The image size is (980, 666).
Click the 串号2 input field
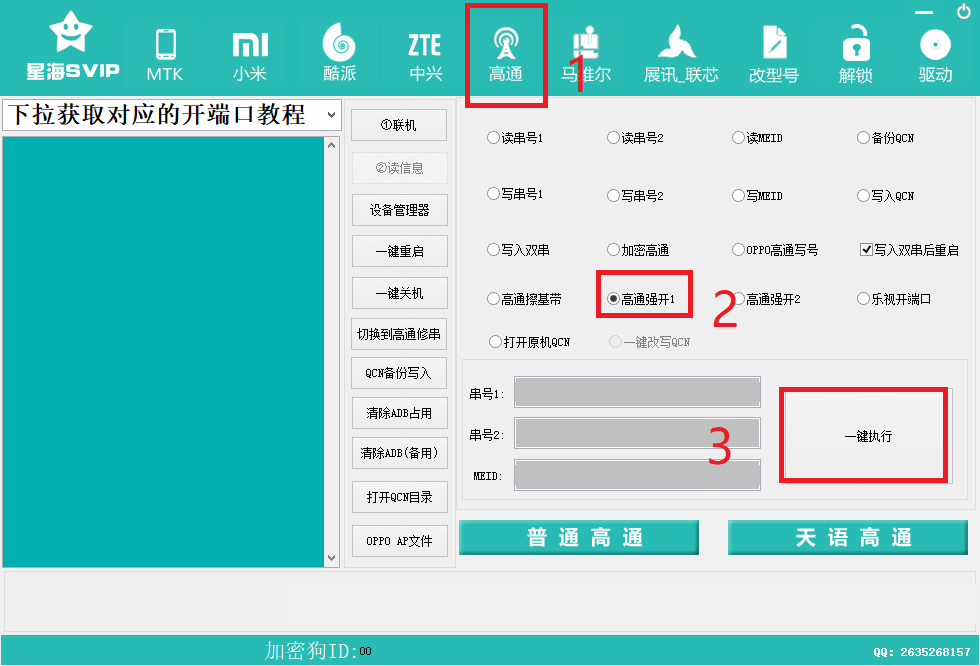click(x=637, y=434)
